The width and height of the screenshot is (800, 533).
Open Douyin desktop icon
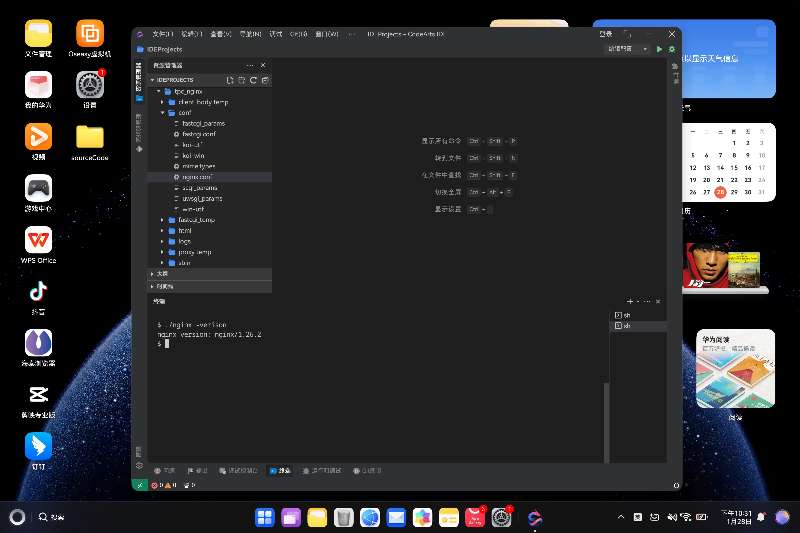(38, 297)
